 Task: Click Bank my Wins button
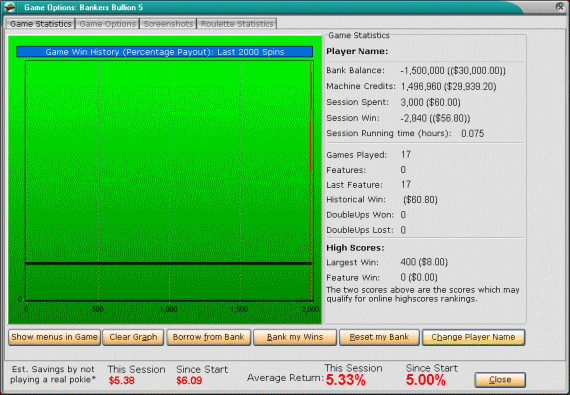(295, 337)
